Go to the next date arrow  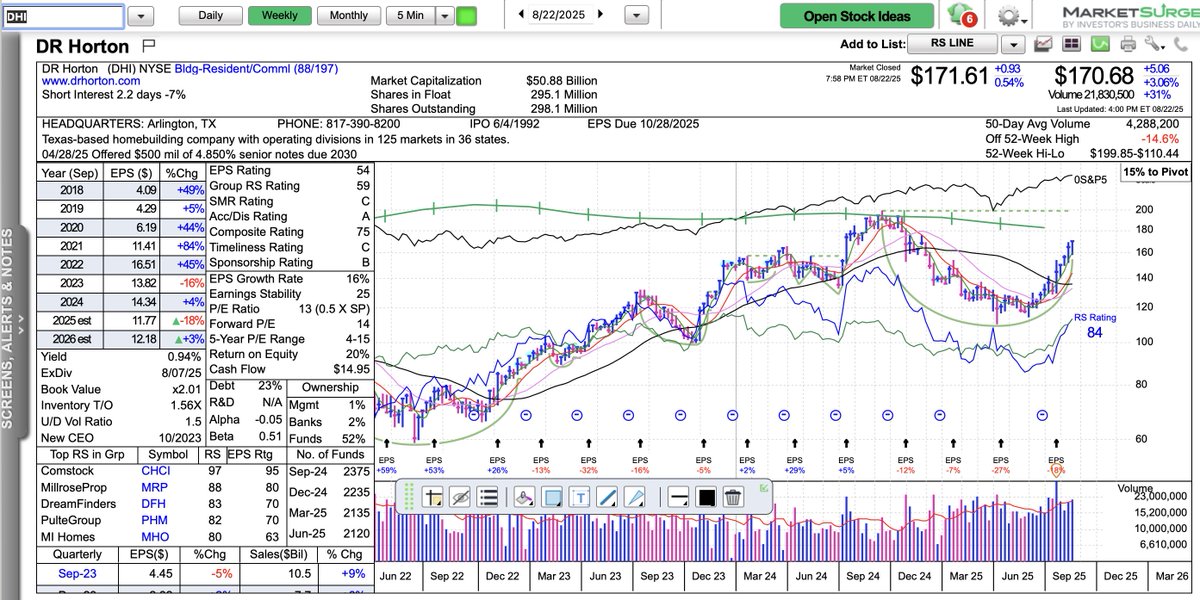point(600,15)
